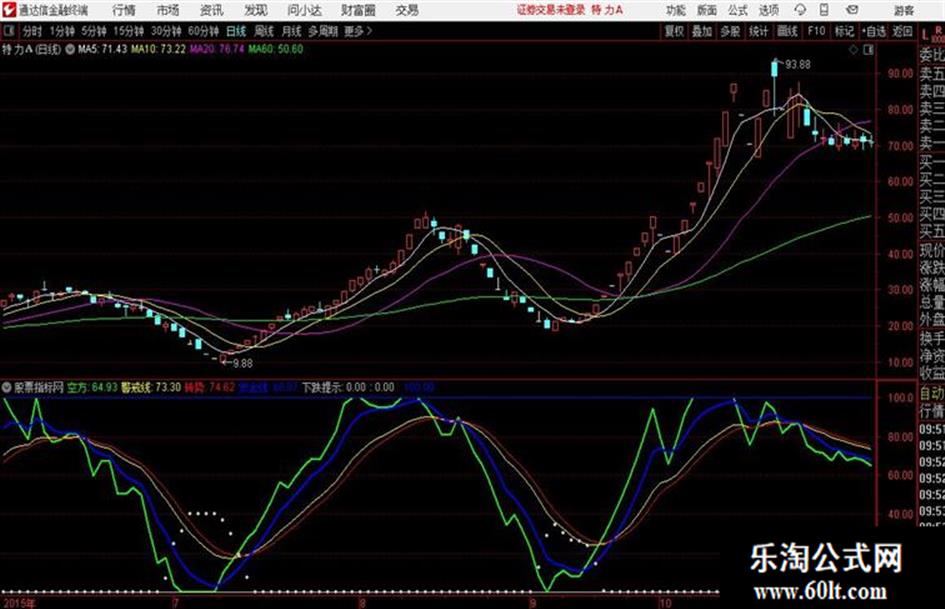Switch to the 15分钟 period tab
The width and height of the screenshot is (945, 609).
click(128, 31)
